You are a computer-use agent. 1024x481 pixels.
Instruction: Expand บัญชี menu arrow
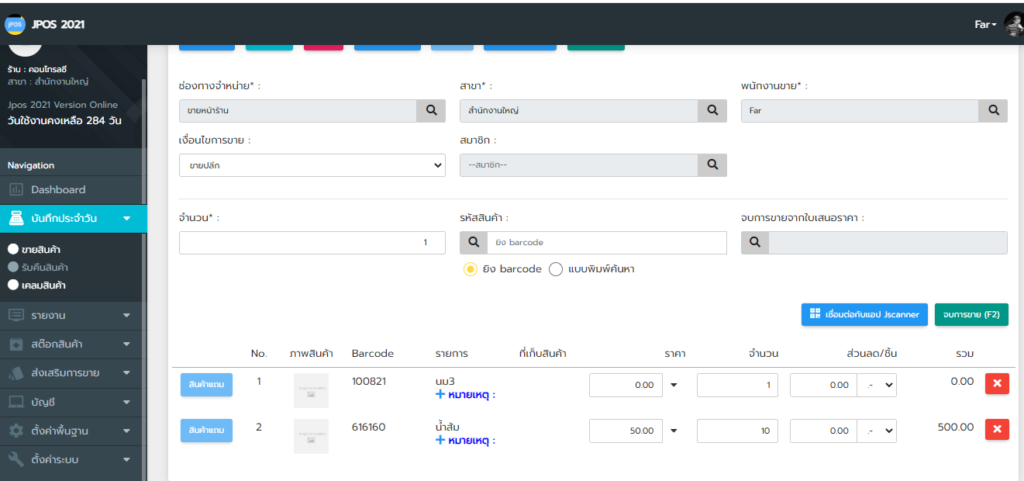(x=127, y=402)
